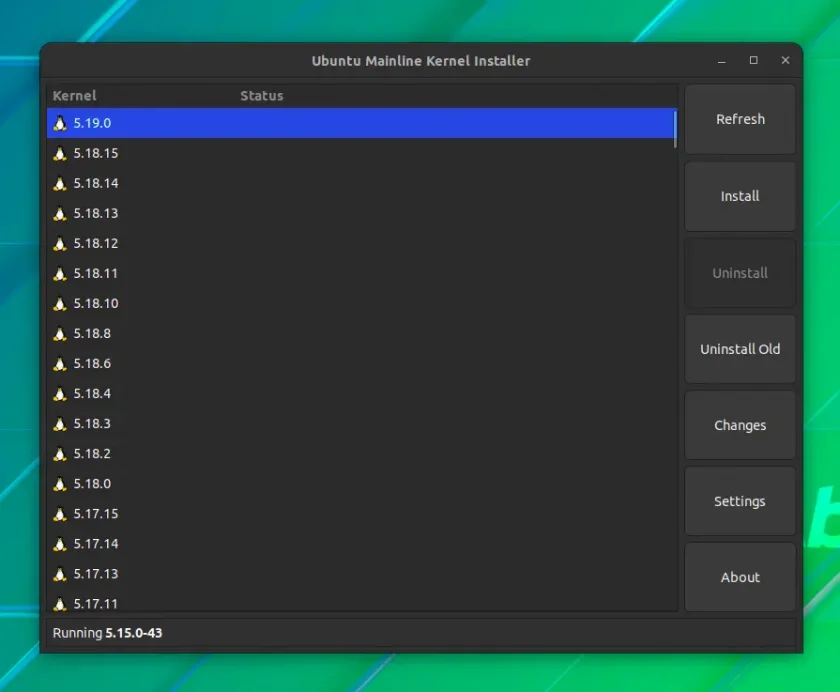
Task: Click the penguin icon beside kernel 5.18.2
Action: click(60, 453)
